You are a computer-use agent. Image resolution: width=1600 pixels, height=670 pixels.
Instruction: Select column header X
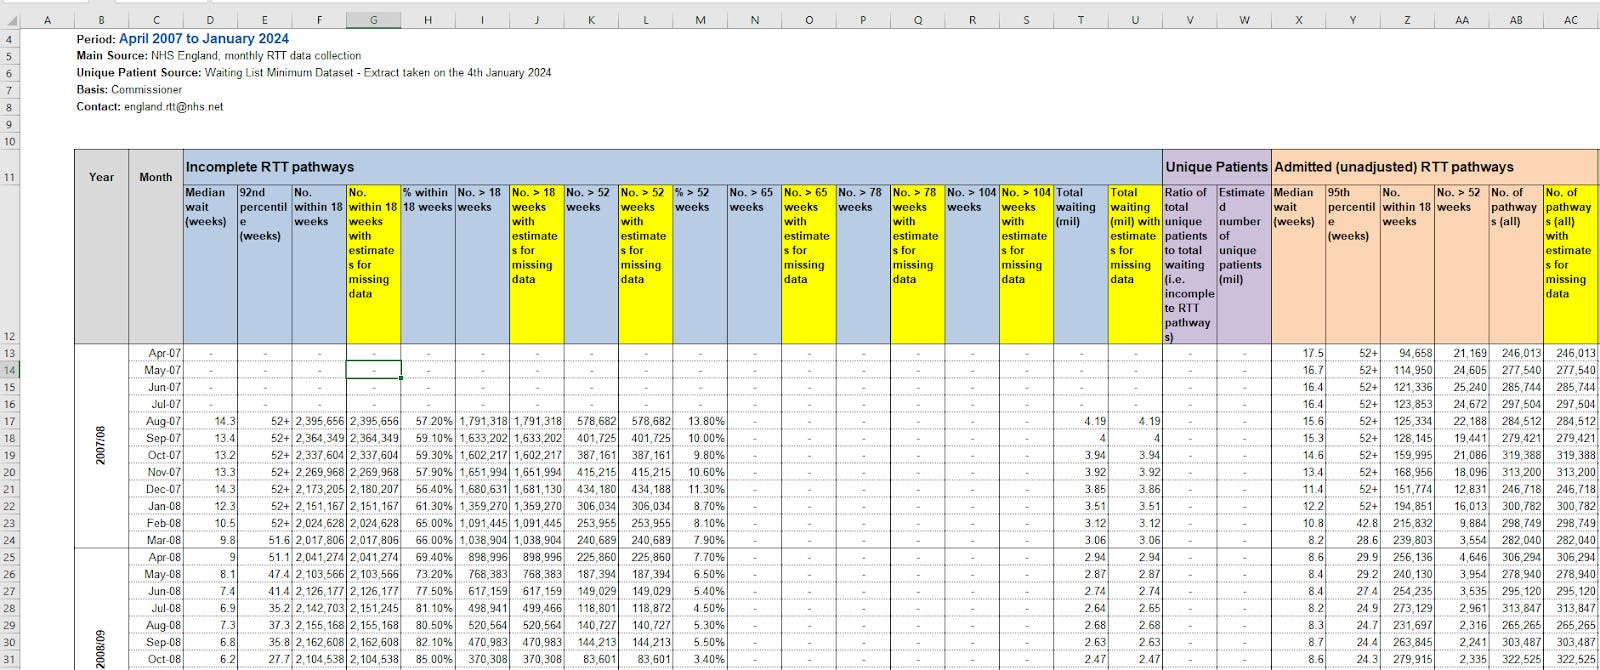click(x=1298, y=20)
